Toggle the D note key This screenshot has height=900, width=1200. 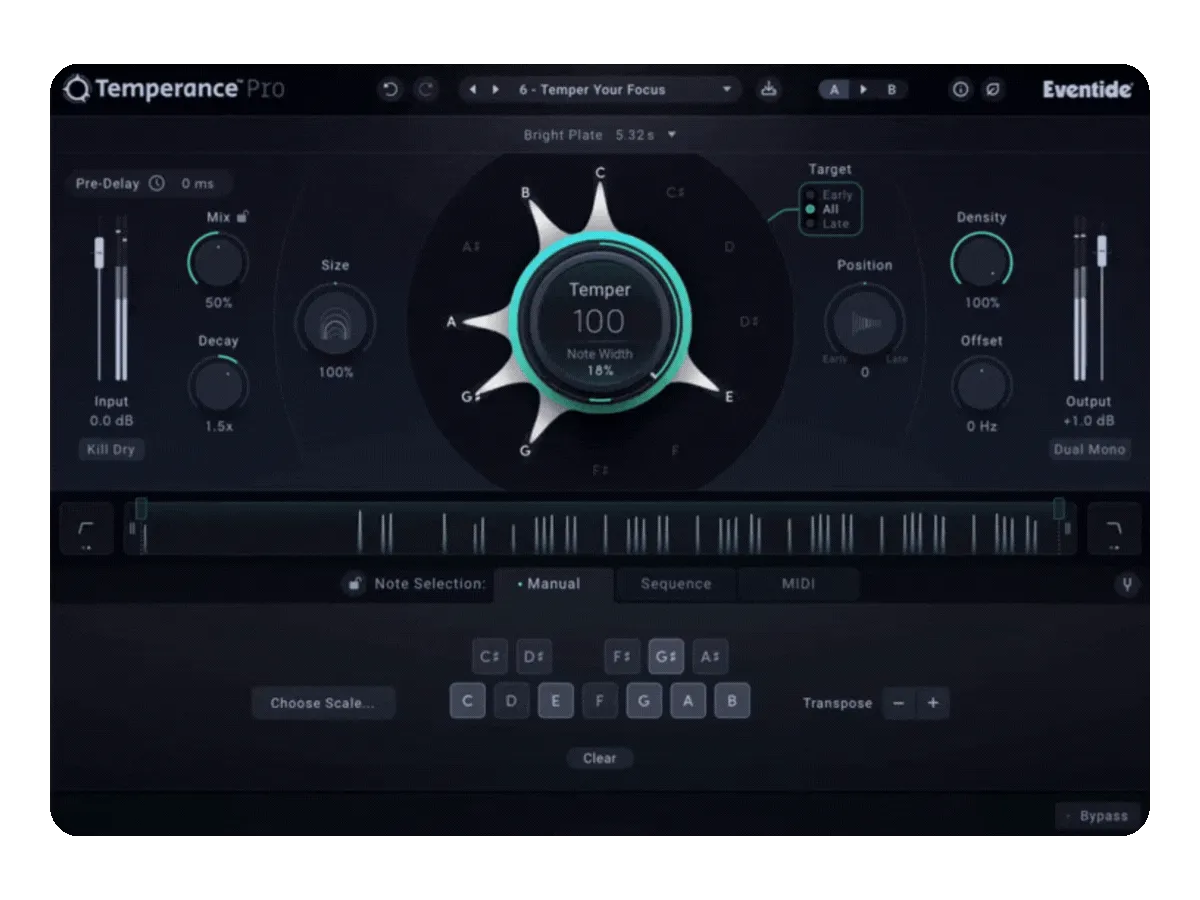tap(512, 701)
